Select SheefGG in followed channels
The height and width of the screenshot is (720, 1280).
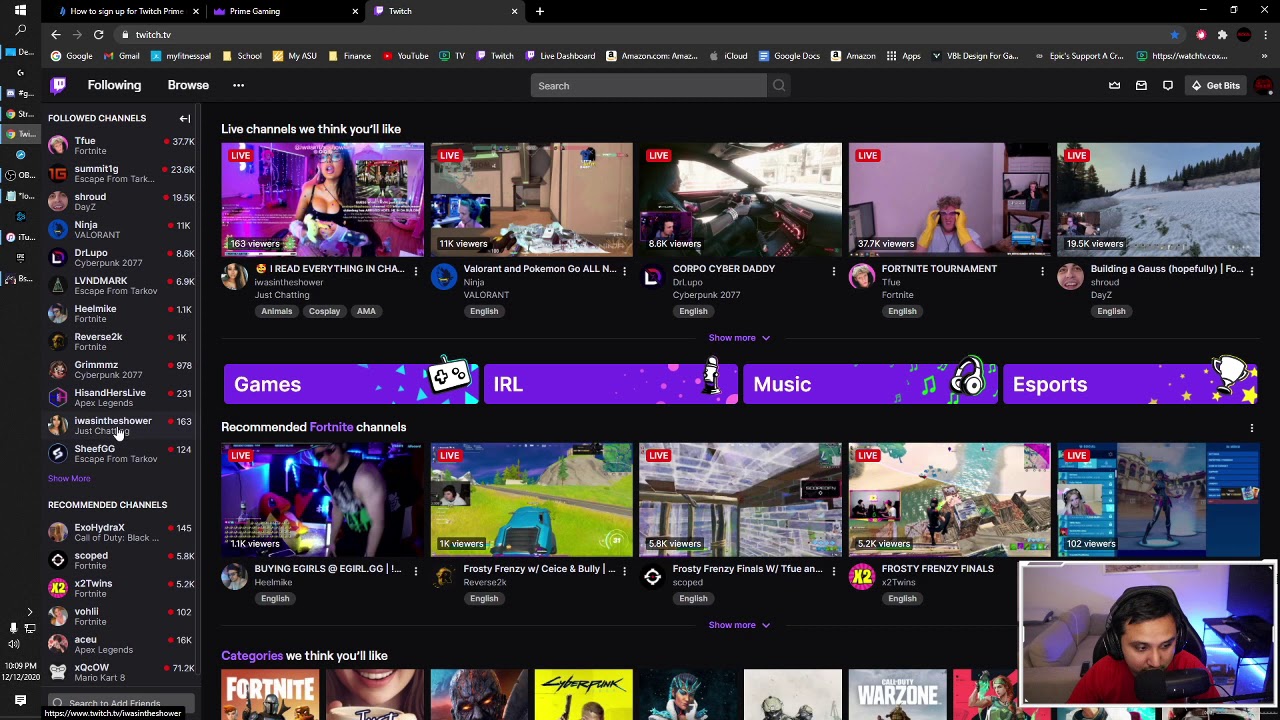pos(120,454)
